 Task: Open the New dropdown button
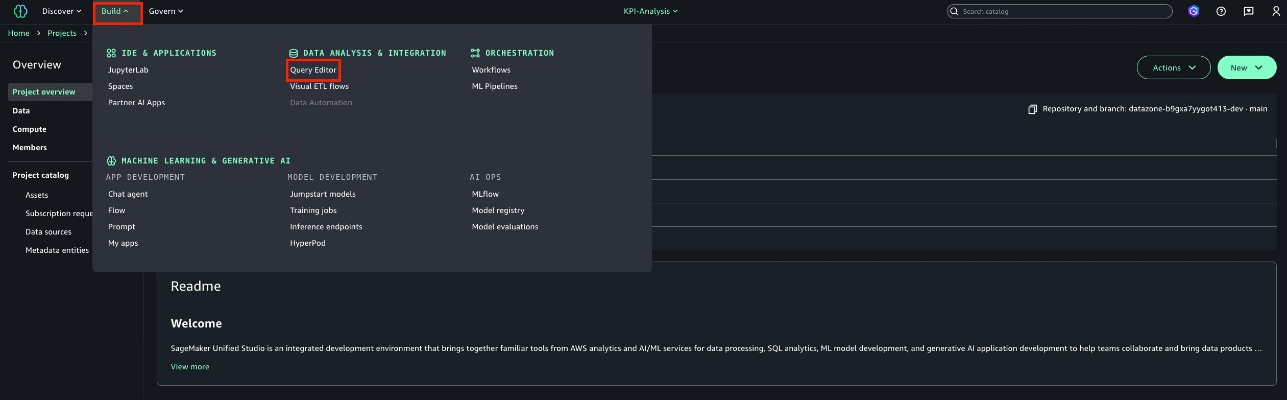pyautogui.click(x=1247, y=68)
